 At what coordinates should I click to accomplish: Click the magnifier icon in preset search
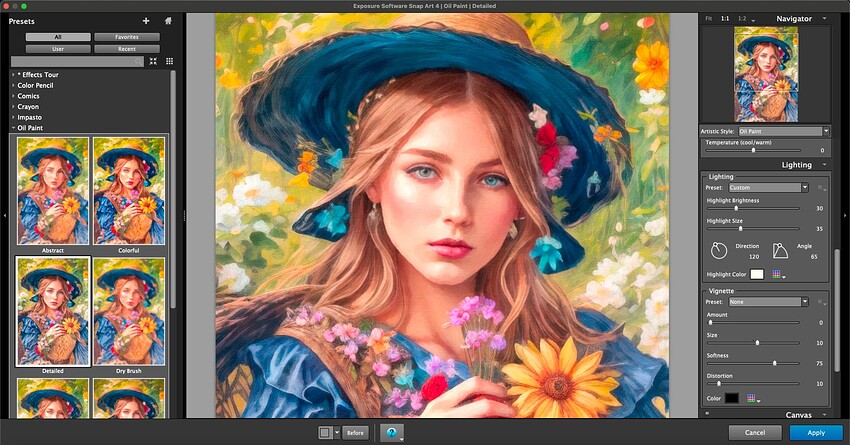coord(139,62)
